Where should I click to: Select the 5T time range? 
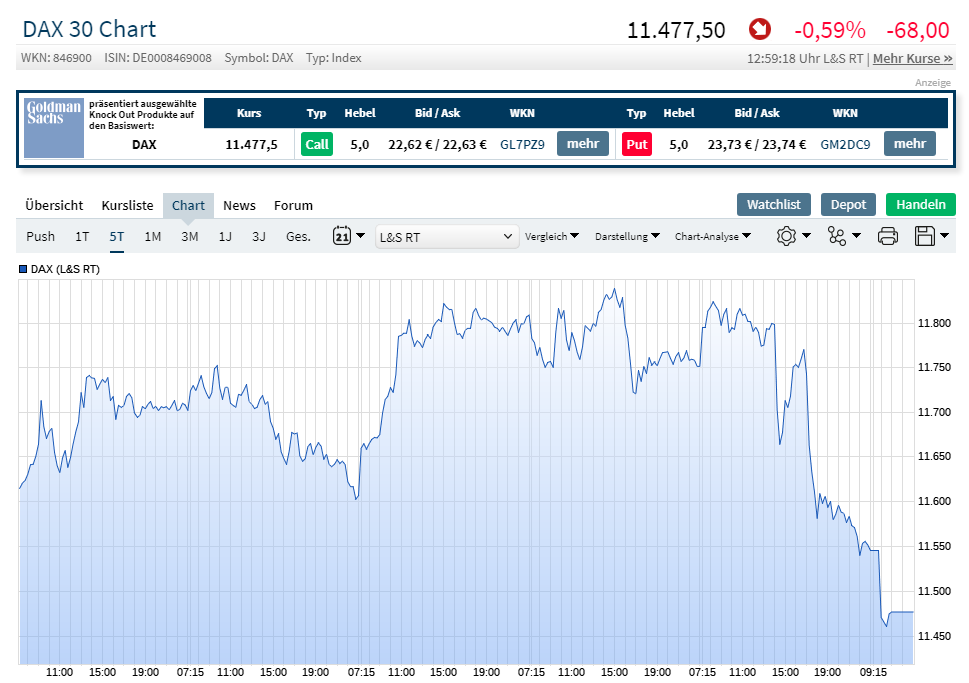pos(117,236)
